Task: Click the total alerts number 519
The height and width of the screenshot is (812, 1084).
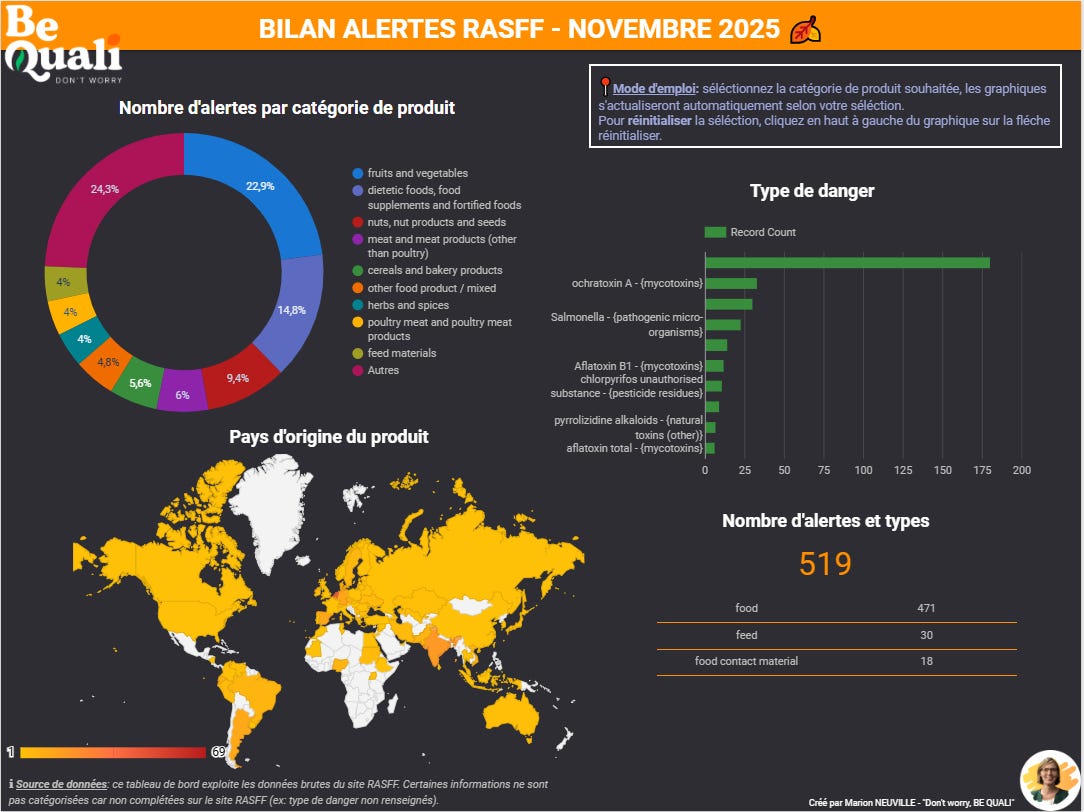Action: click(825, 564)
